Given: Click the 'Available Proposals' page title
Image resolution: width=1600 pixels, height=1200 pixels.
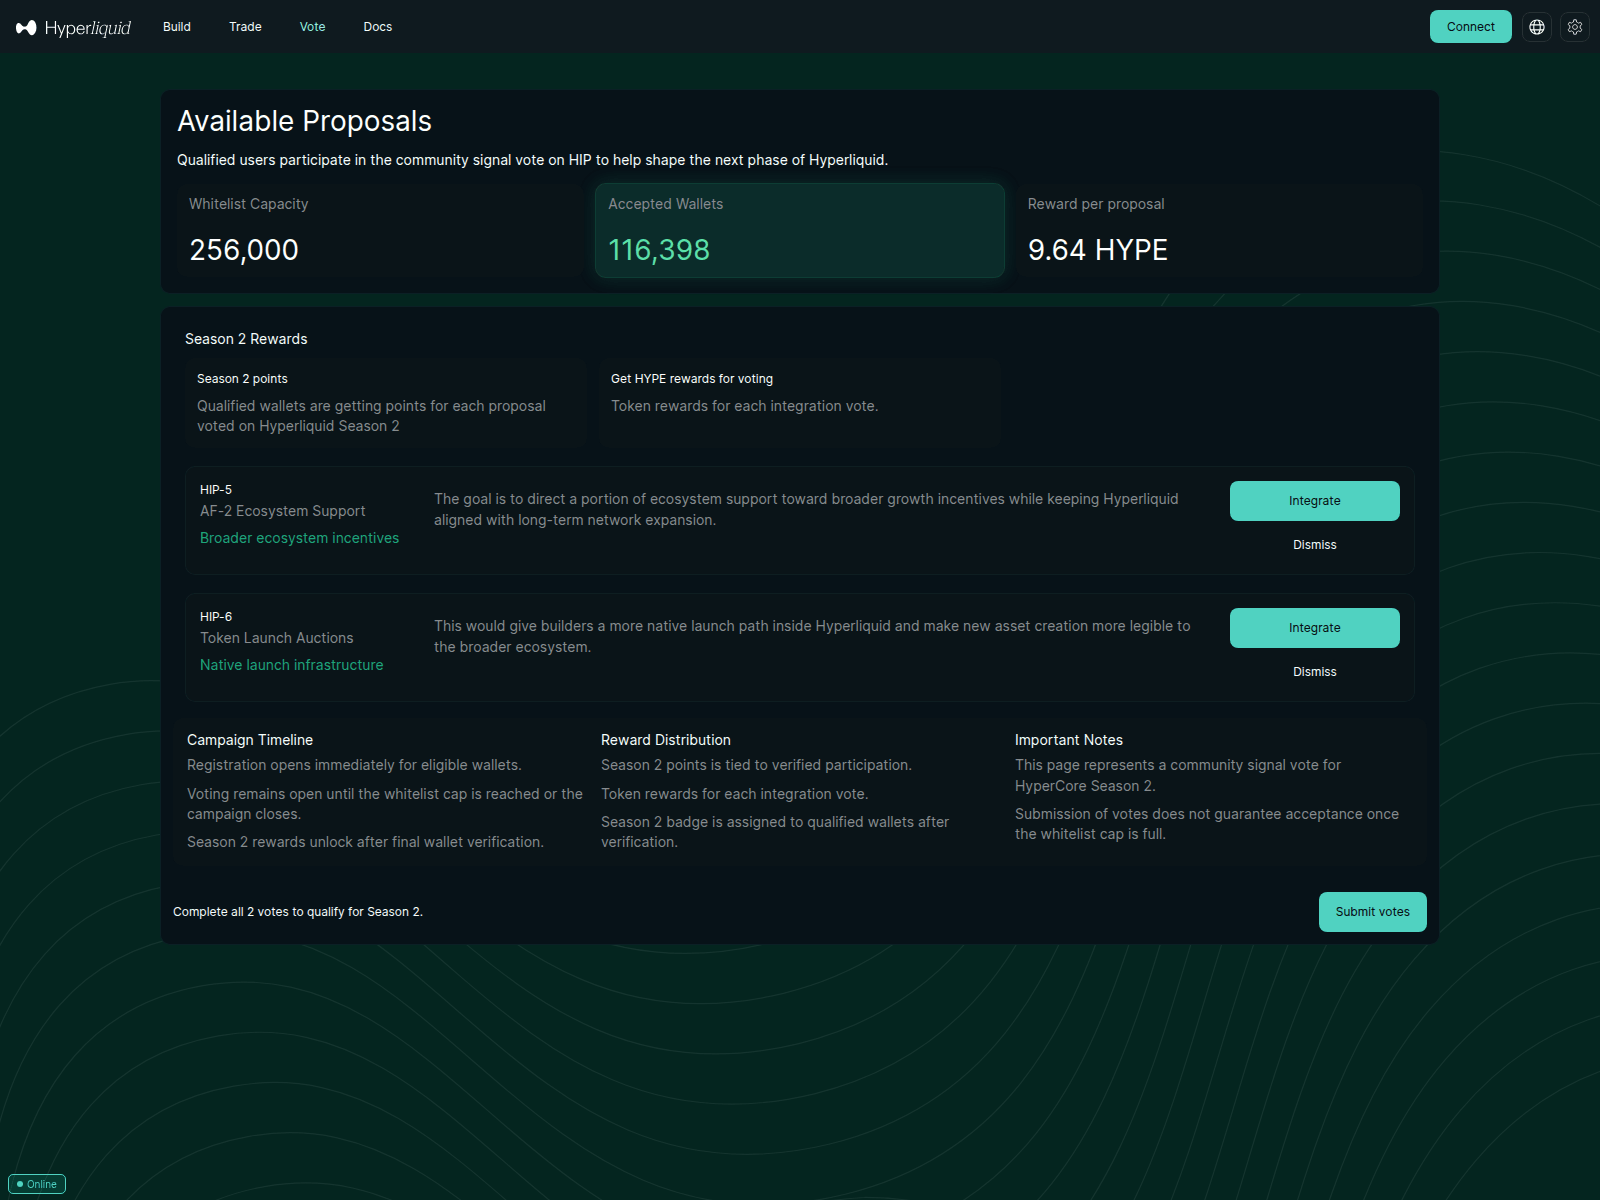Looking at the screenshot, I should click(x=304, y=121).
